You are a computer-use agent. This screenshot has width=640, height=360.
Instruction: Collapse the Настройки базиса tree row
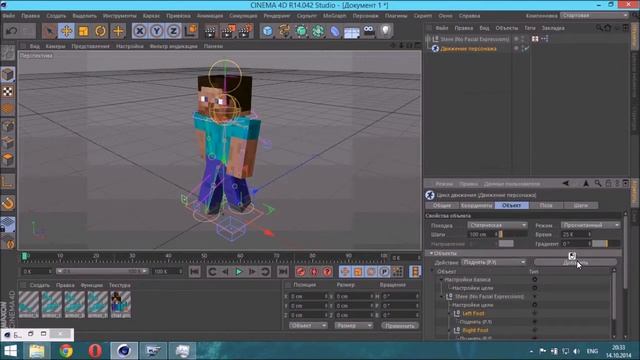(x=441, y=280)
